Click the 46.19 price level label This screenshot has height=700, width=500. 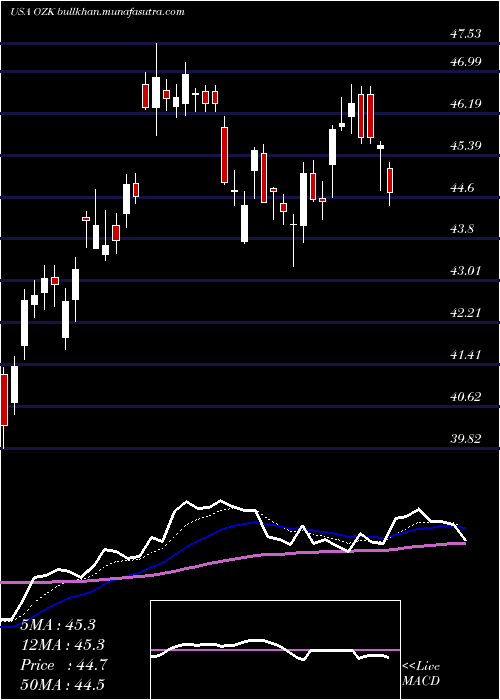pos(466,104)
